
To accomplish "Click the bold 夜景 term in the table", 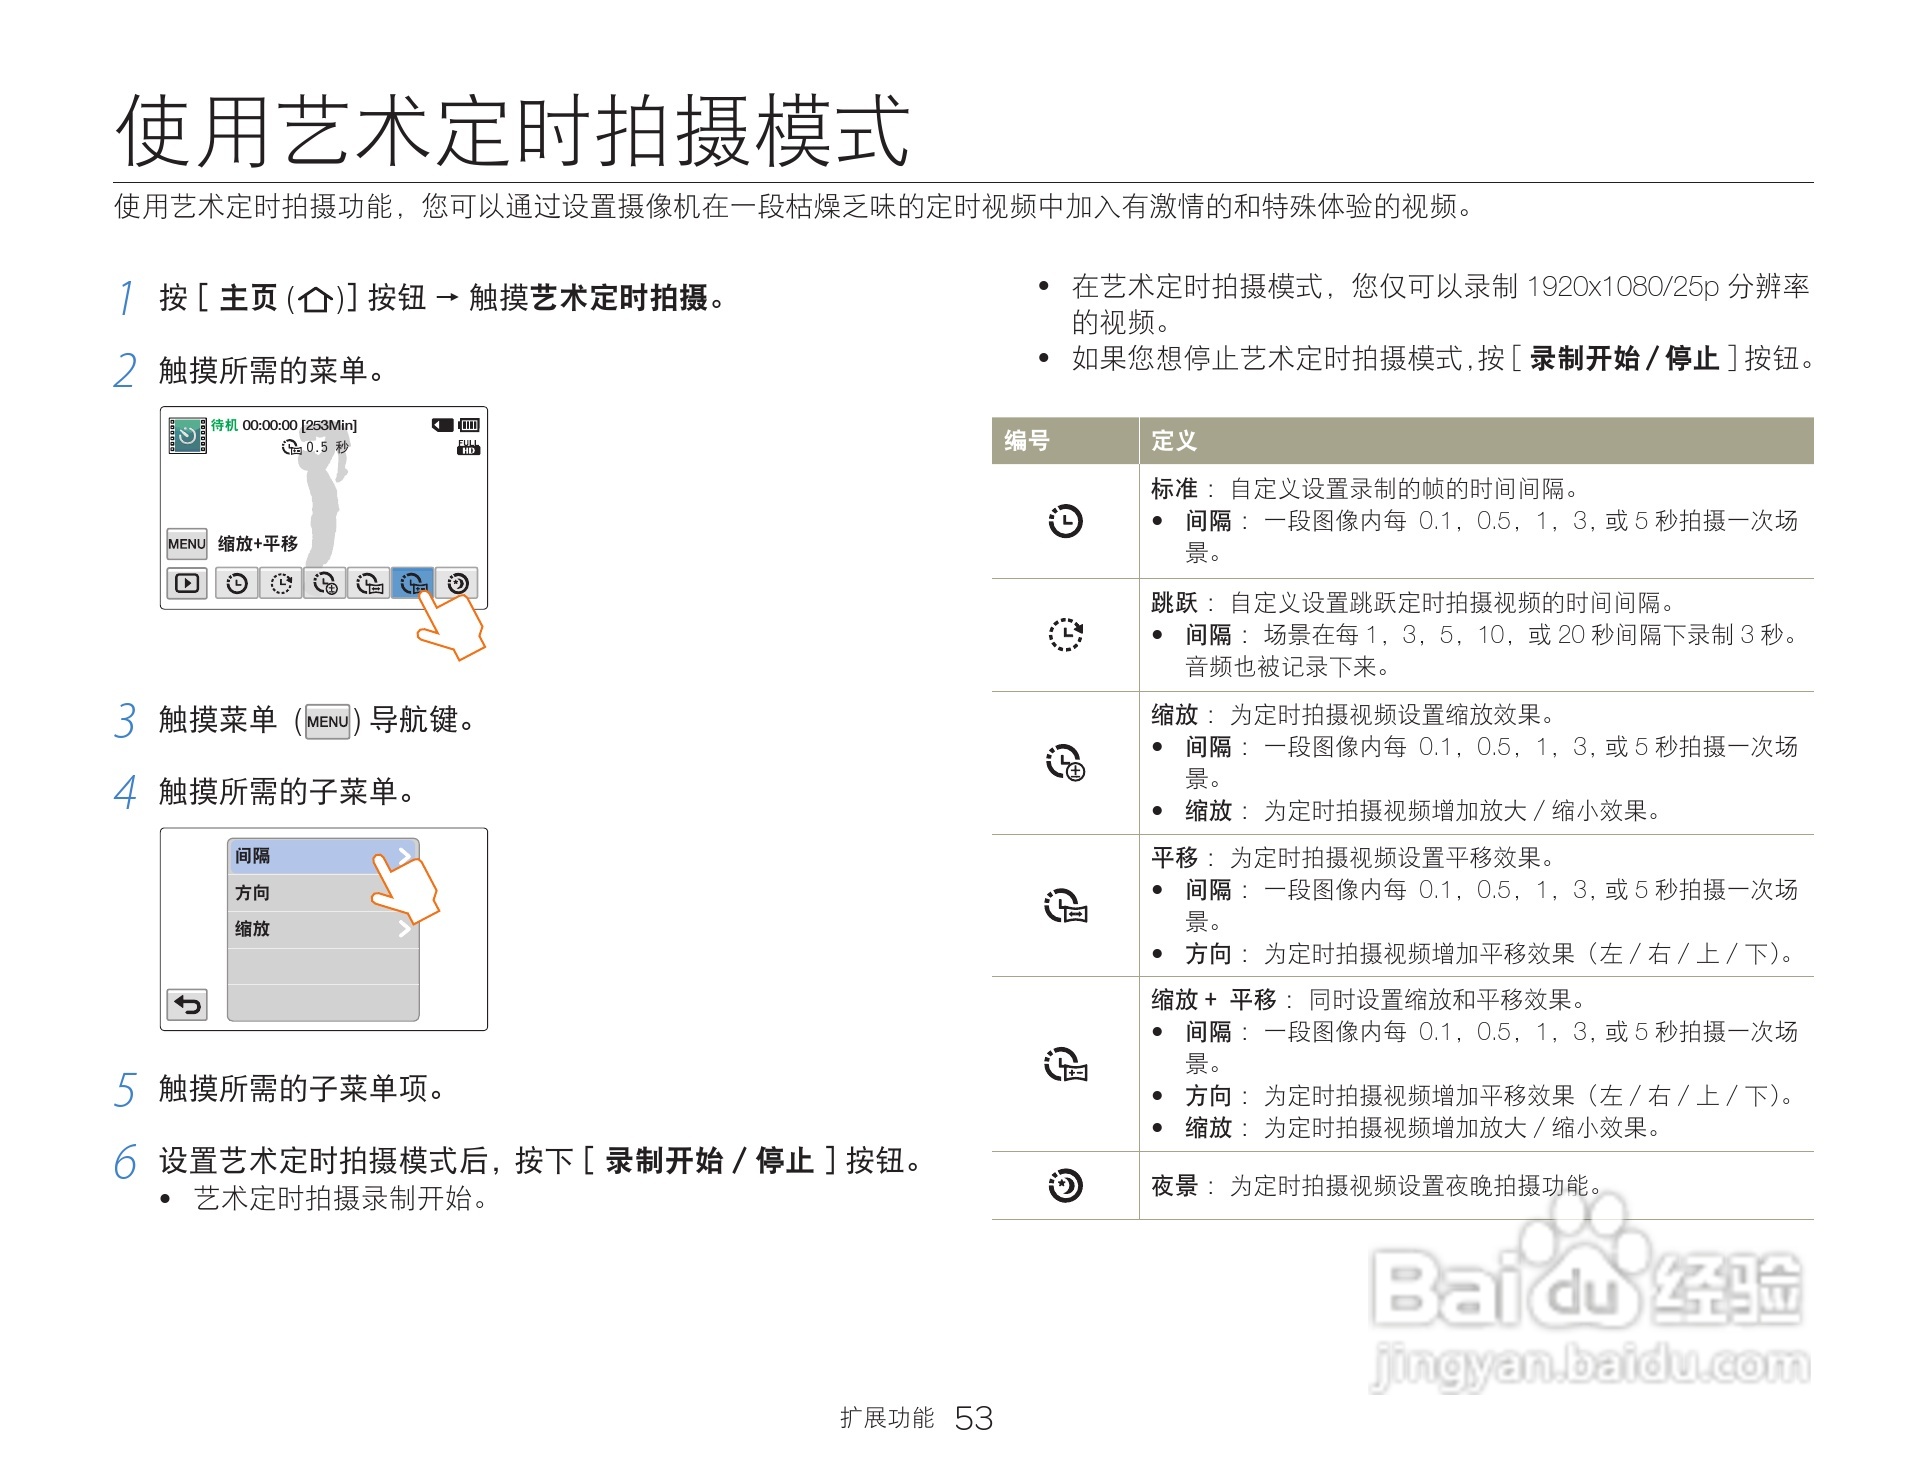I will tap(1174, 1186).
